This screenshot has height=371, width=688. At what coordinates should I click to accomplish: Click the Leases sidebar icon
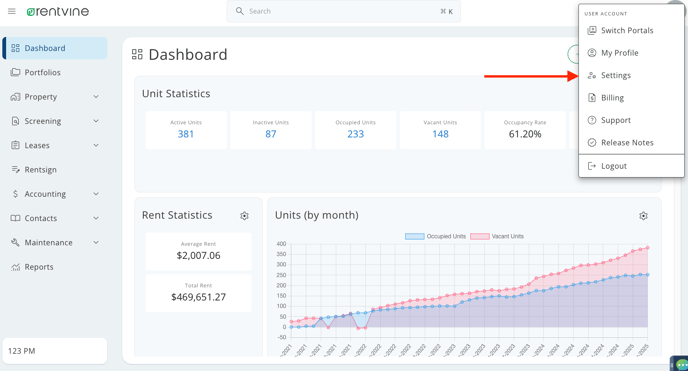tap(15, 145)
